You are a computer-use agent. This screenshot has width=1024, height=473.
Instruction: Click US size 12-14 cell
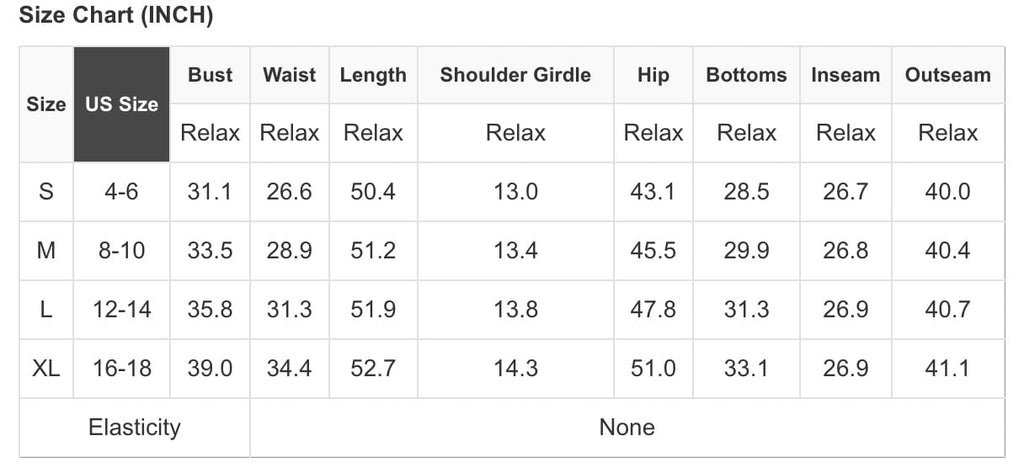point(121,309)
